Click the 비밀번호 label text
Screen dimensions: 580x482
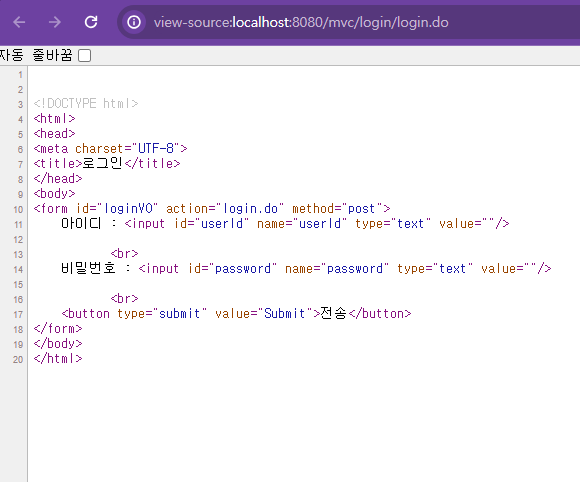coord(88,268)
